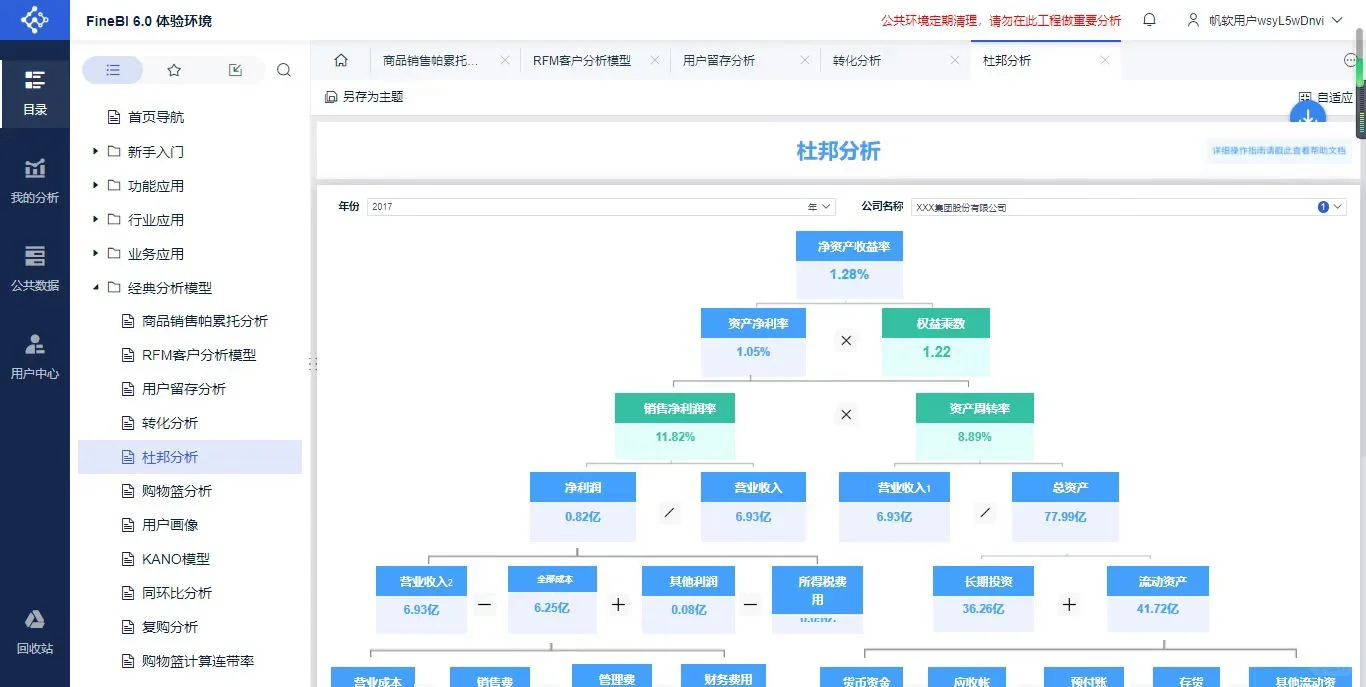Switch to the shared-with-me icon view
This screenshot has height=687, width=1366.
click(x=234, y=69)
